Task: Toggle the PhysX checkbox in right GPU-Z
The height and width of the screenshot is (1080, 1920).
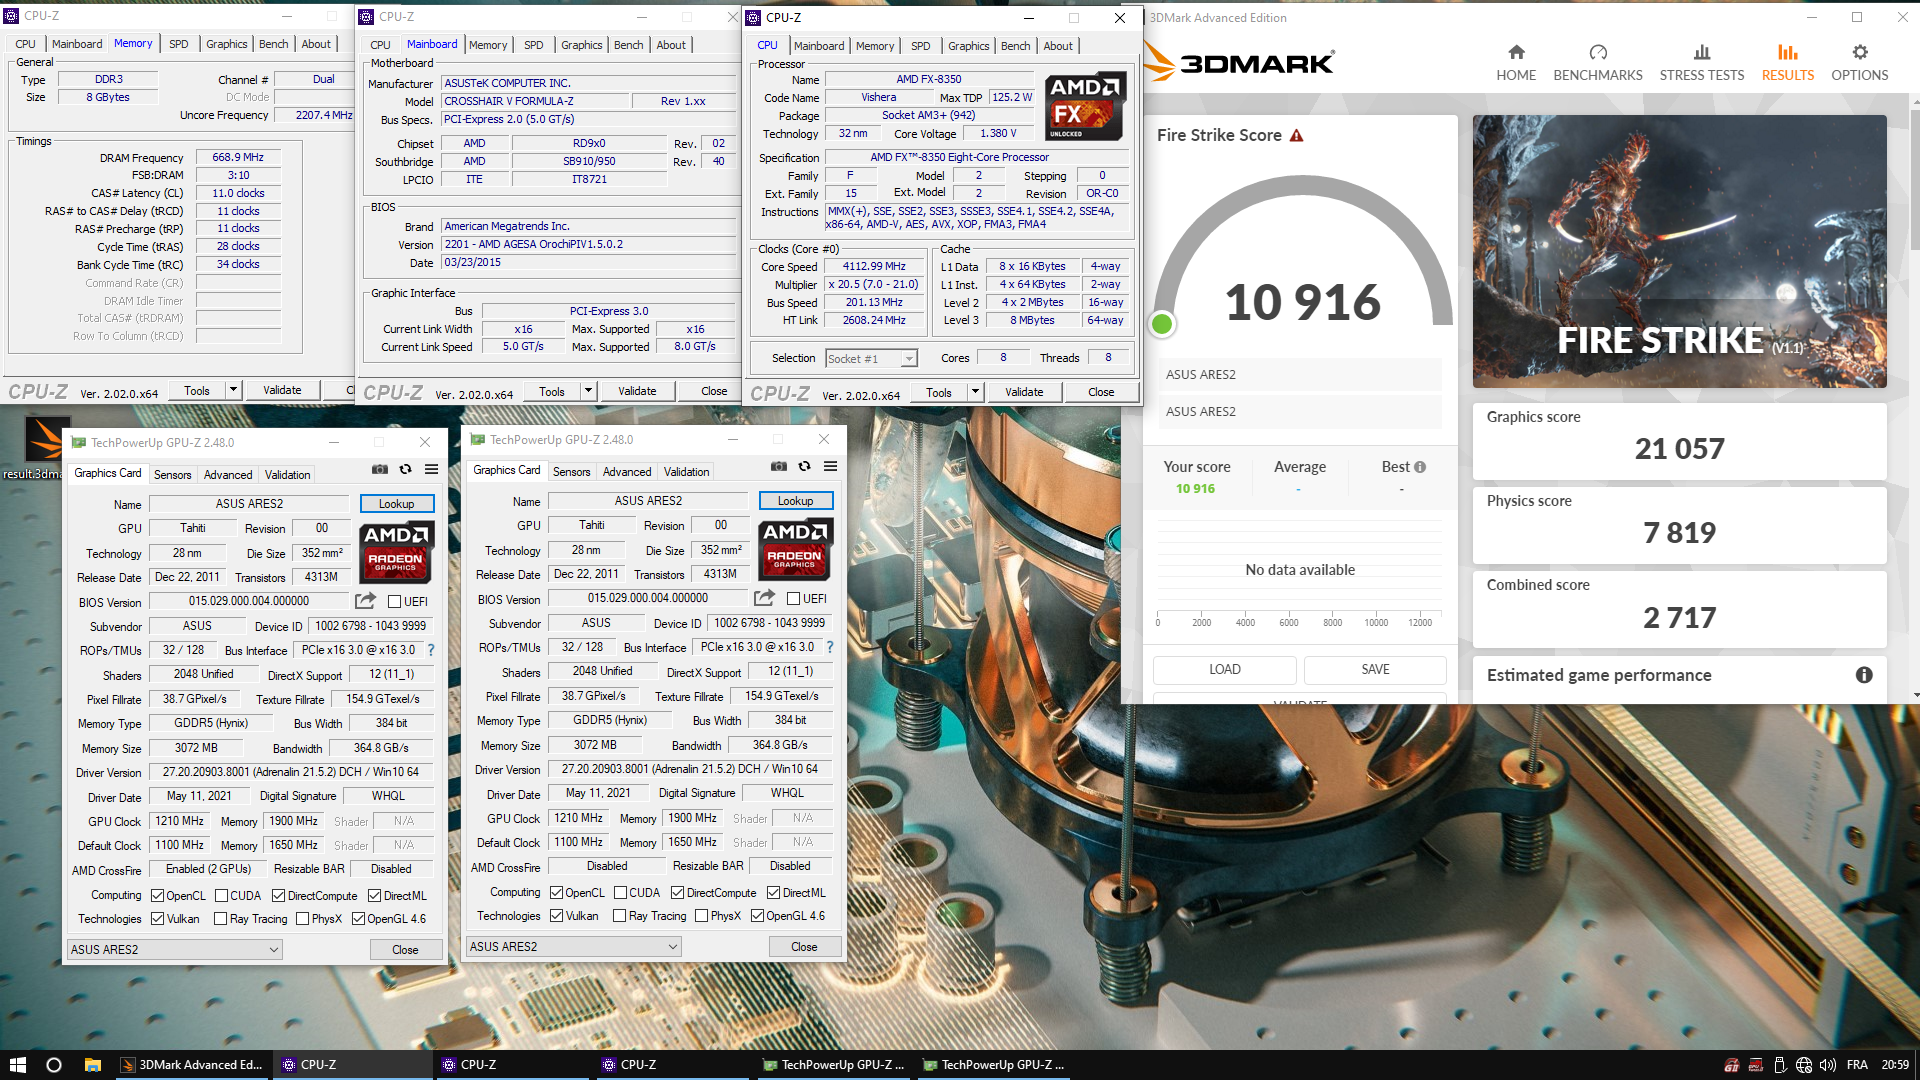Action: (x=701, y=916)
